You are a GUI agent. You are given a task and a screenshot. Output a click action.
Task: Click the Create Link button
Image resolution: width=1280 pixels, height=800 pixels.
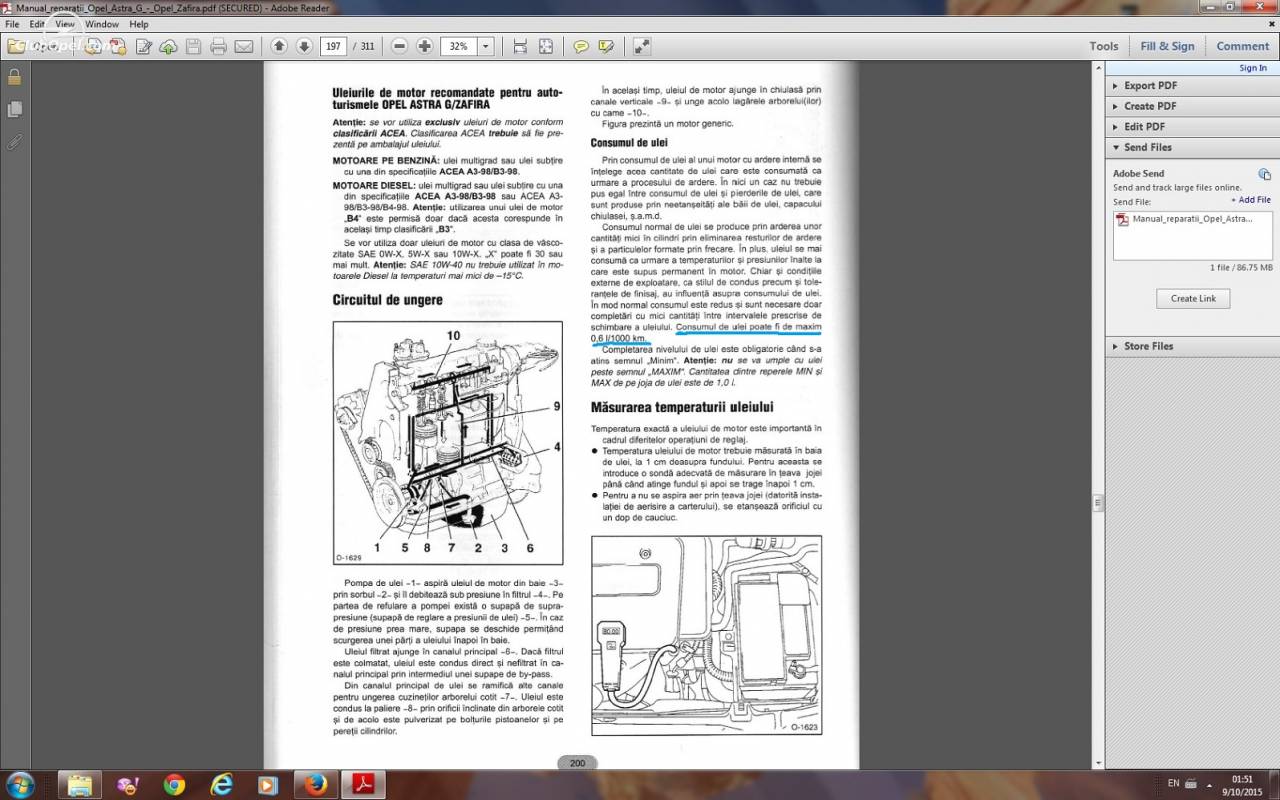point(1193,299)
